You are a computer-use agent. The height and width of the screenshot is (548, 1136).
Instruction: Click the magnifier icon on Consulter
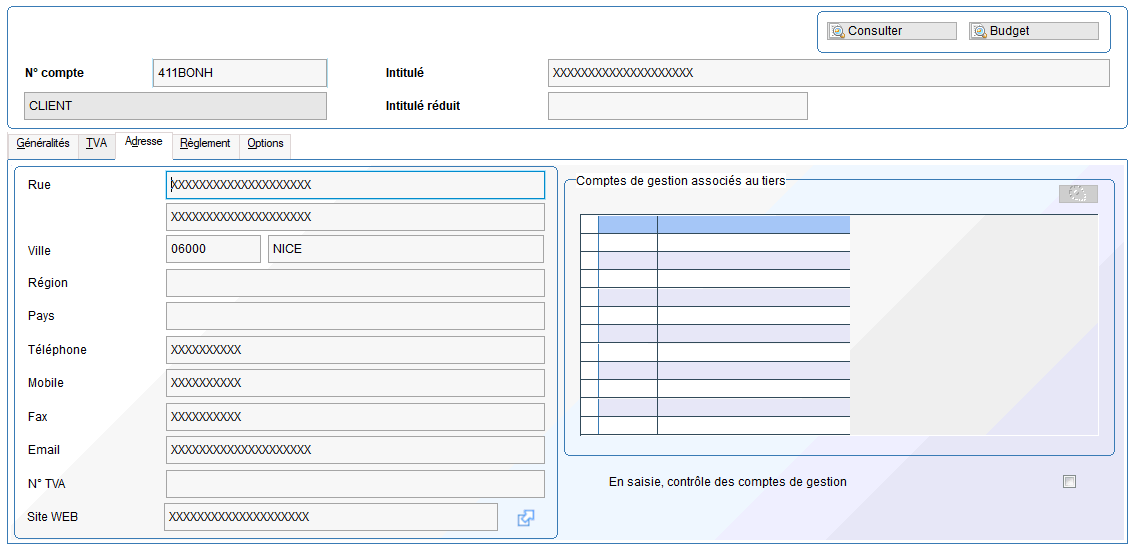click(838, 31)
